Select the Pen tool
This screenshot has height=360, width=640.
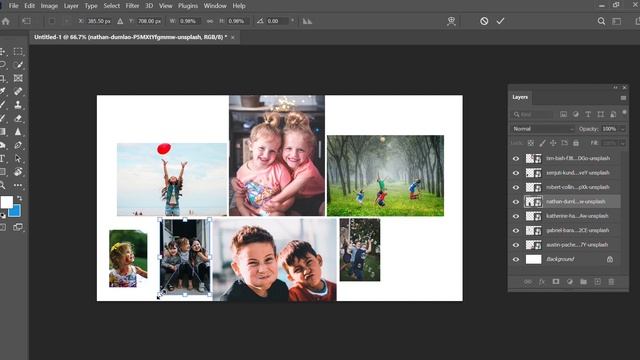pos(18,145)
